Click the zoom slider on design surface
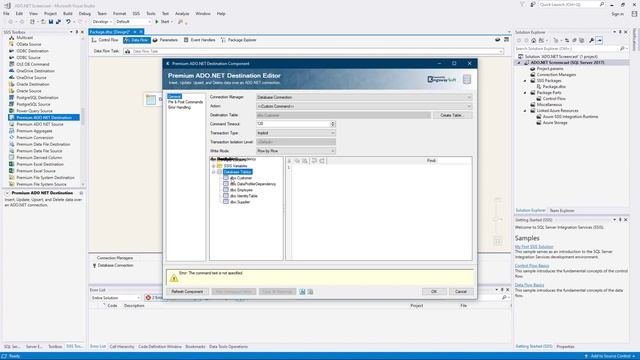The width and height of the screenshot is (640, 360). 498,220
